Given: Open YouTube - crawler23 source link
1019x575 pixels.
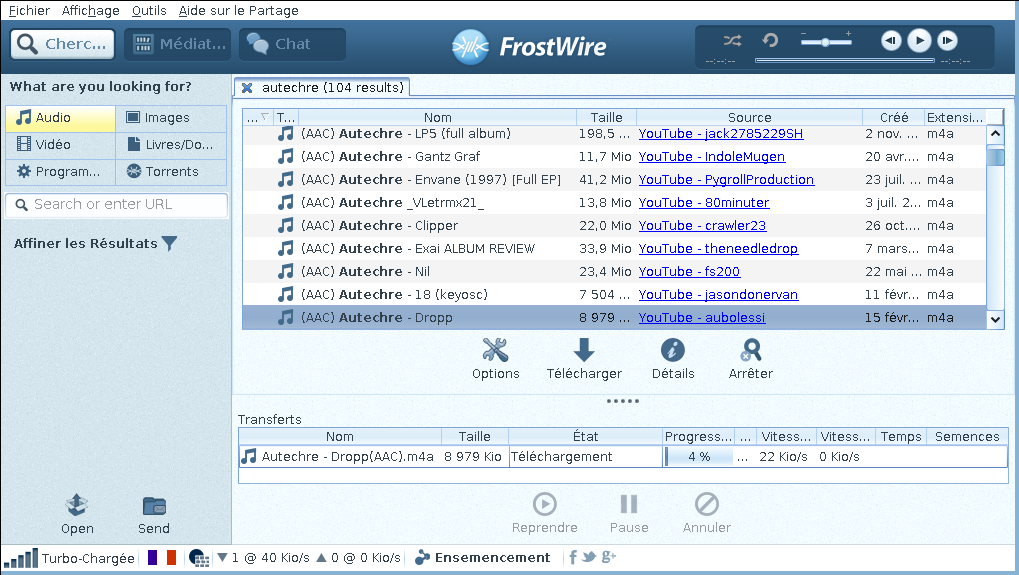Looking at the screenshot, I should point(703,226).
